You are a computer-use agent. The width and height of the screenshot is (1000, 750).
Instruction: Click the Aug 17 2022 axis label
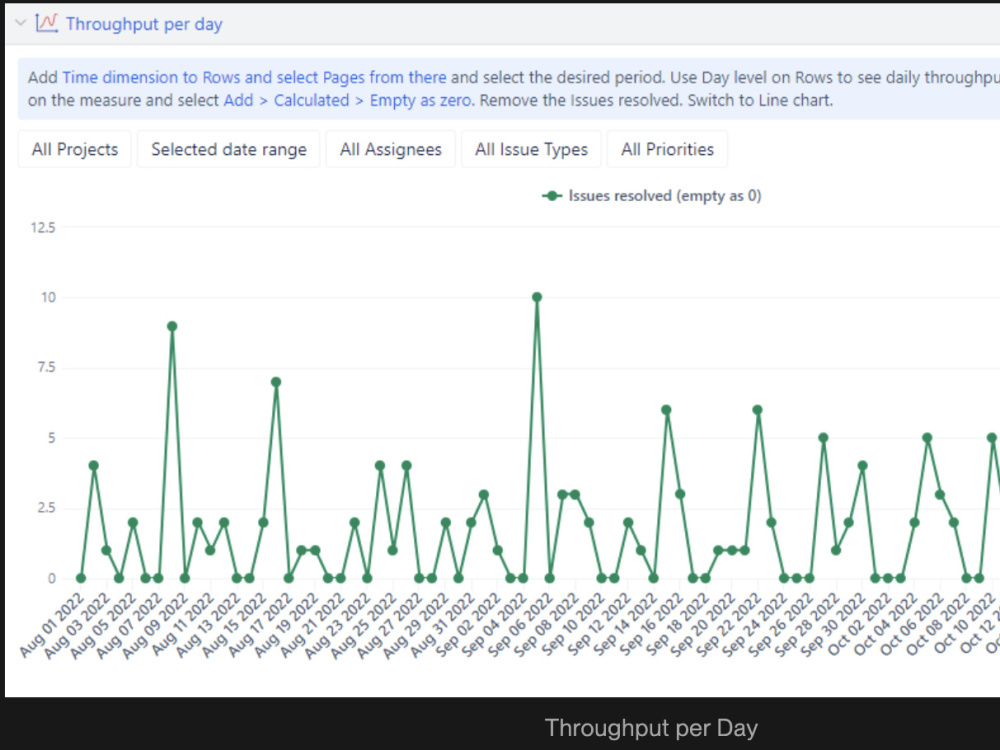point(260,624)
